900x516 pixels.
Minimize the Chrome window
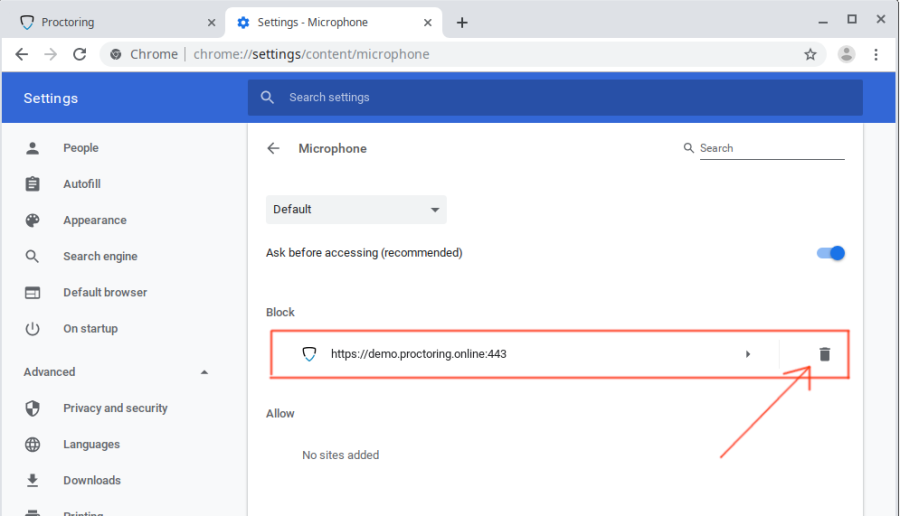coord(823,20)
